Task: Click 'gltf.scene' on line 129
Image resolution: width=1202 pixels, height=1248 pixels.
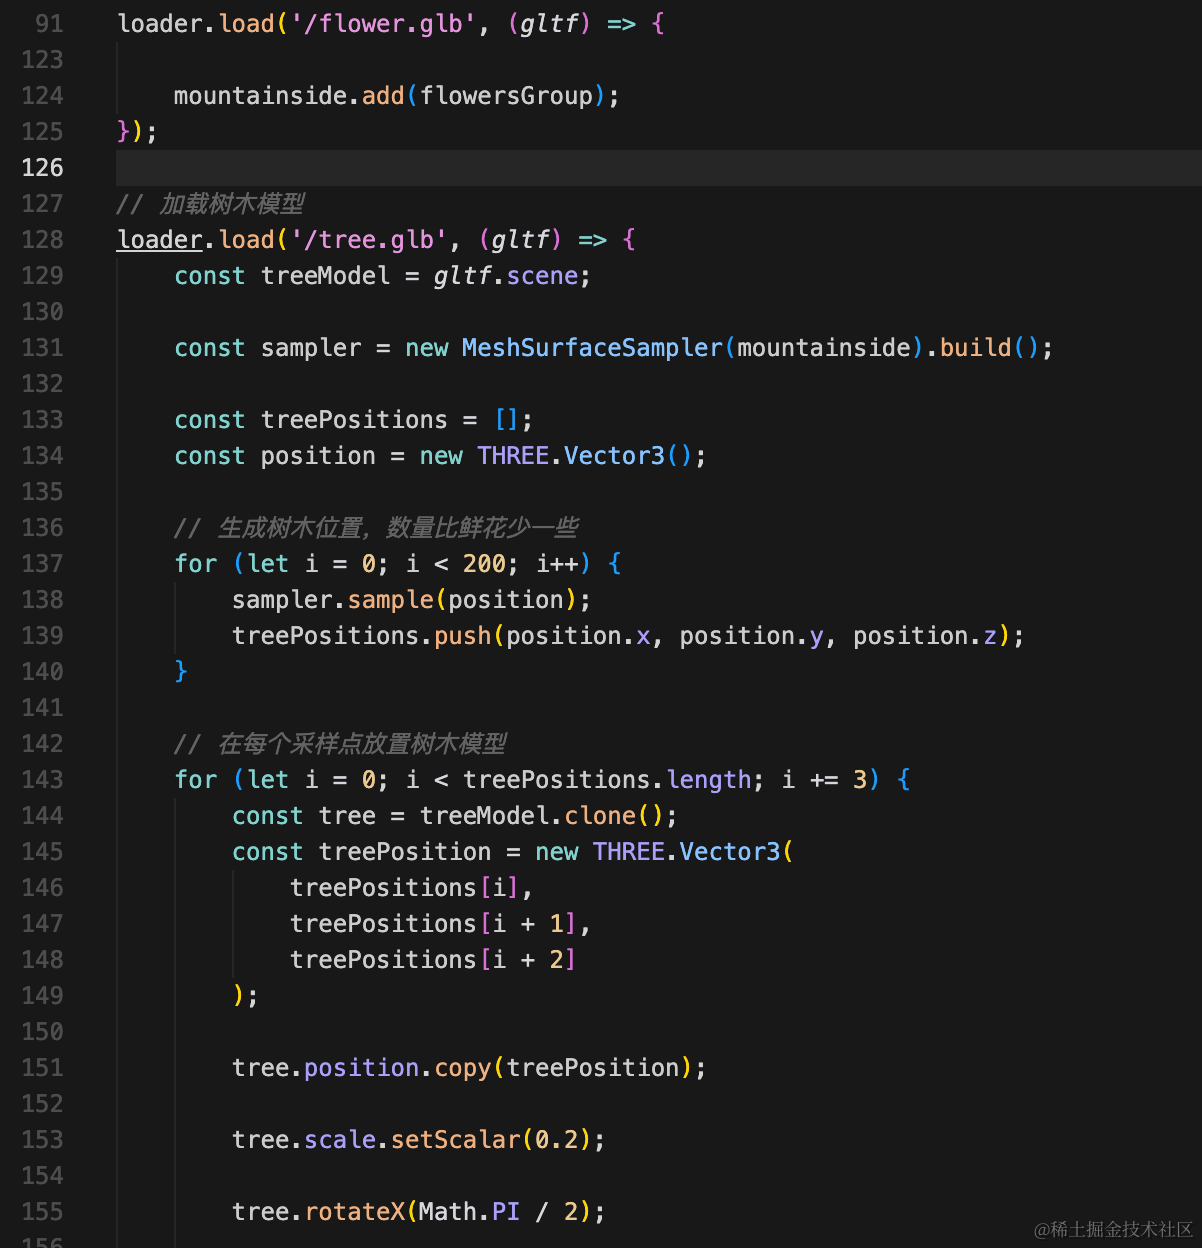Action: click(x=506, y=276)
